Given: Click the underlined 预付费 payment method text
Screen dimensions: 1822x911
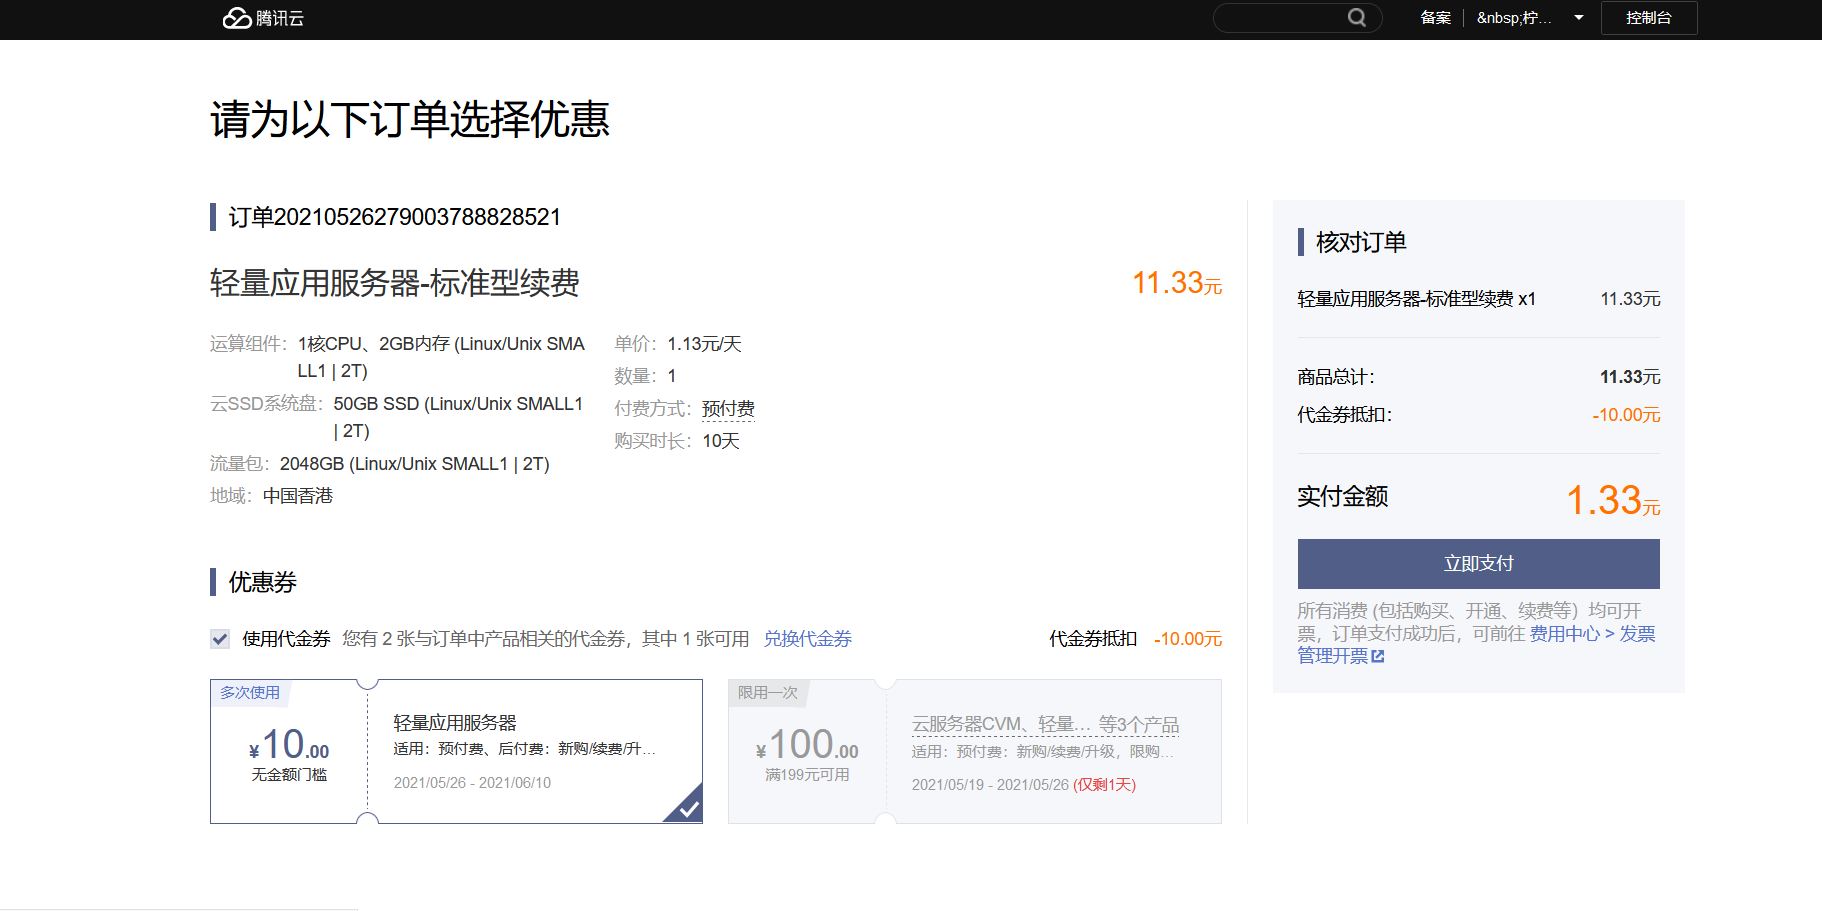Looking at the screenshot, I should tap(728, 409).
